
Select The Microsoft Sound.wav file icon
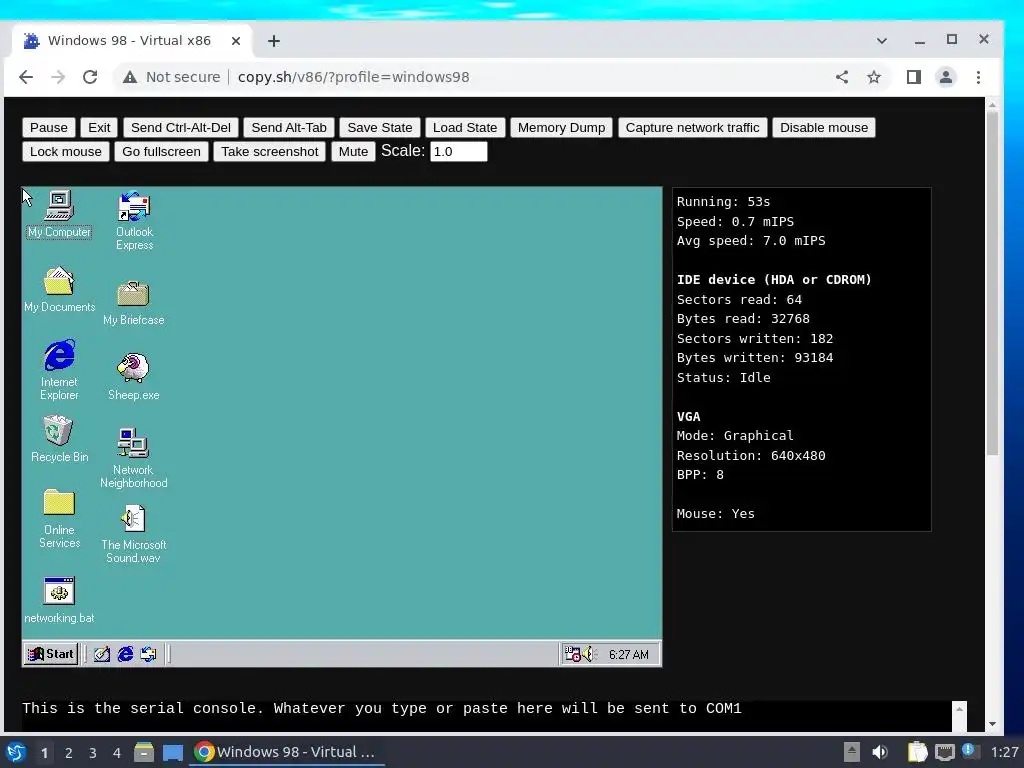133,534
